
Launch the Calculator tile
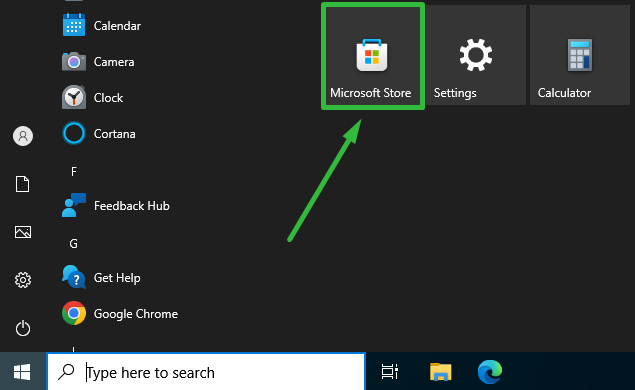coord(580,55)
